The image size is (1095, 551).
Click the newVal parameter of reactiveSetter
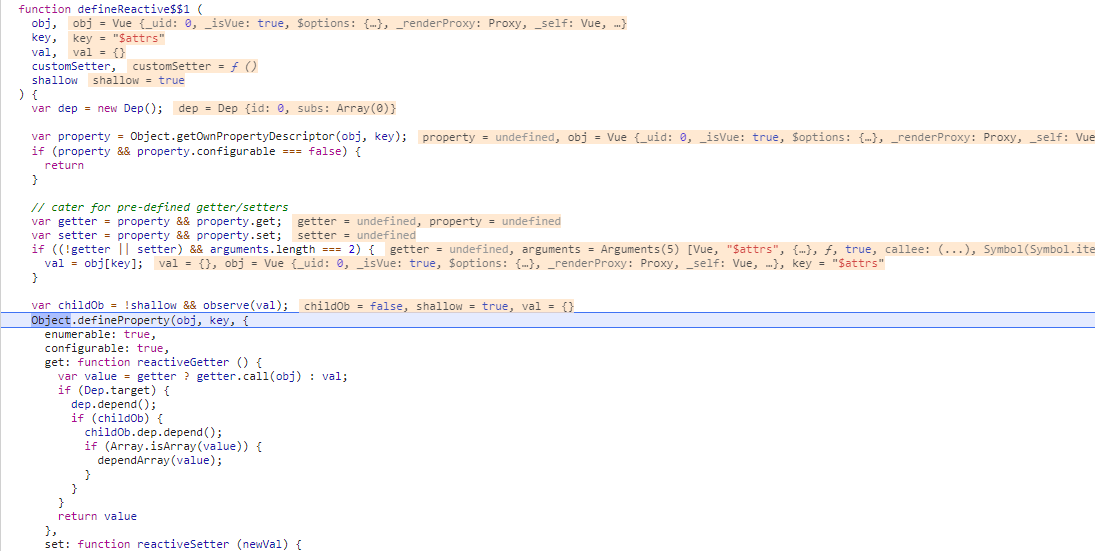(x=262, y=544)
